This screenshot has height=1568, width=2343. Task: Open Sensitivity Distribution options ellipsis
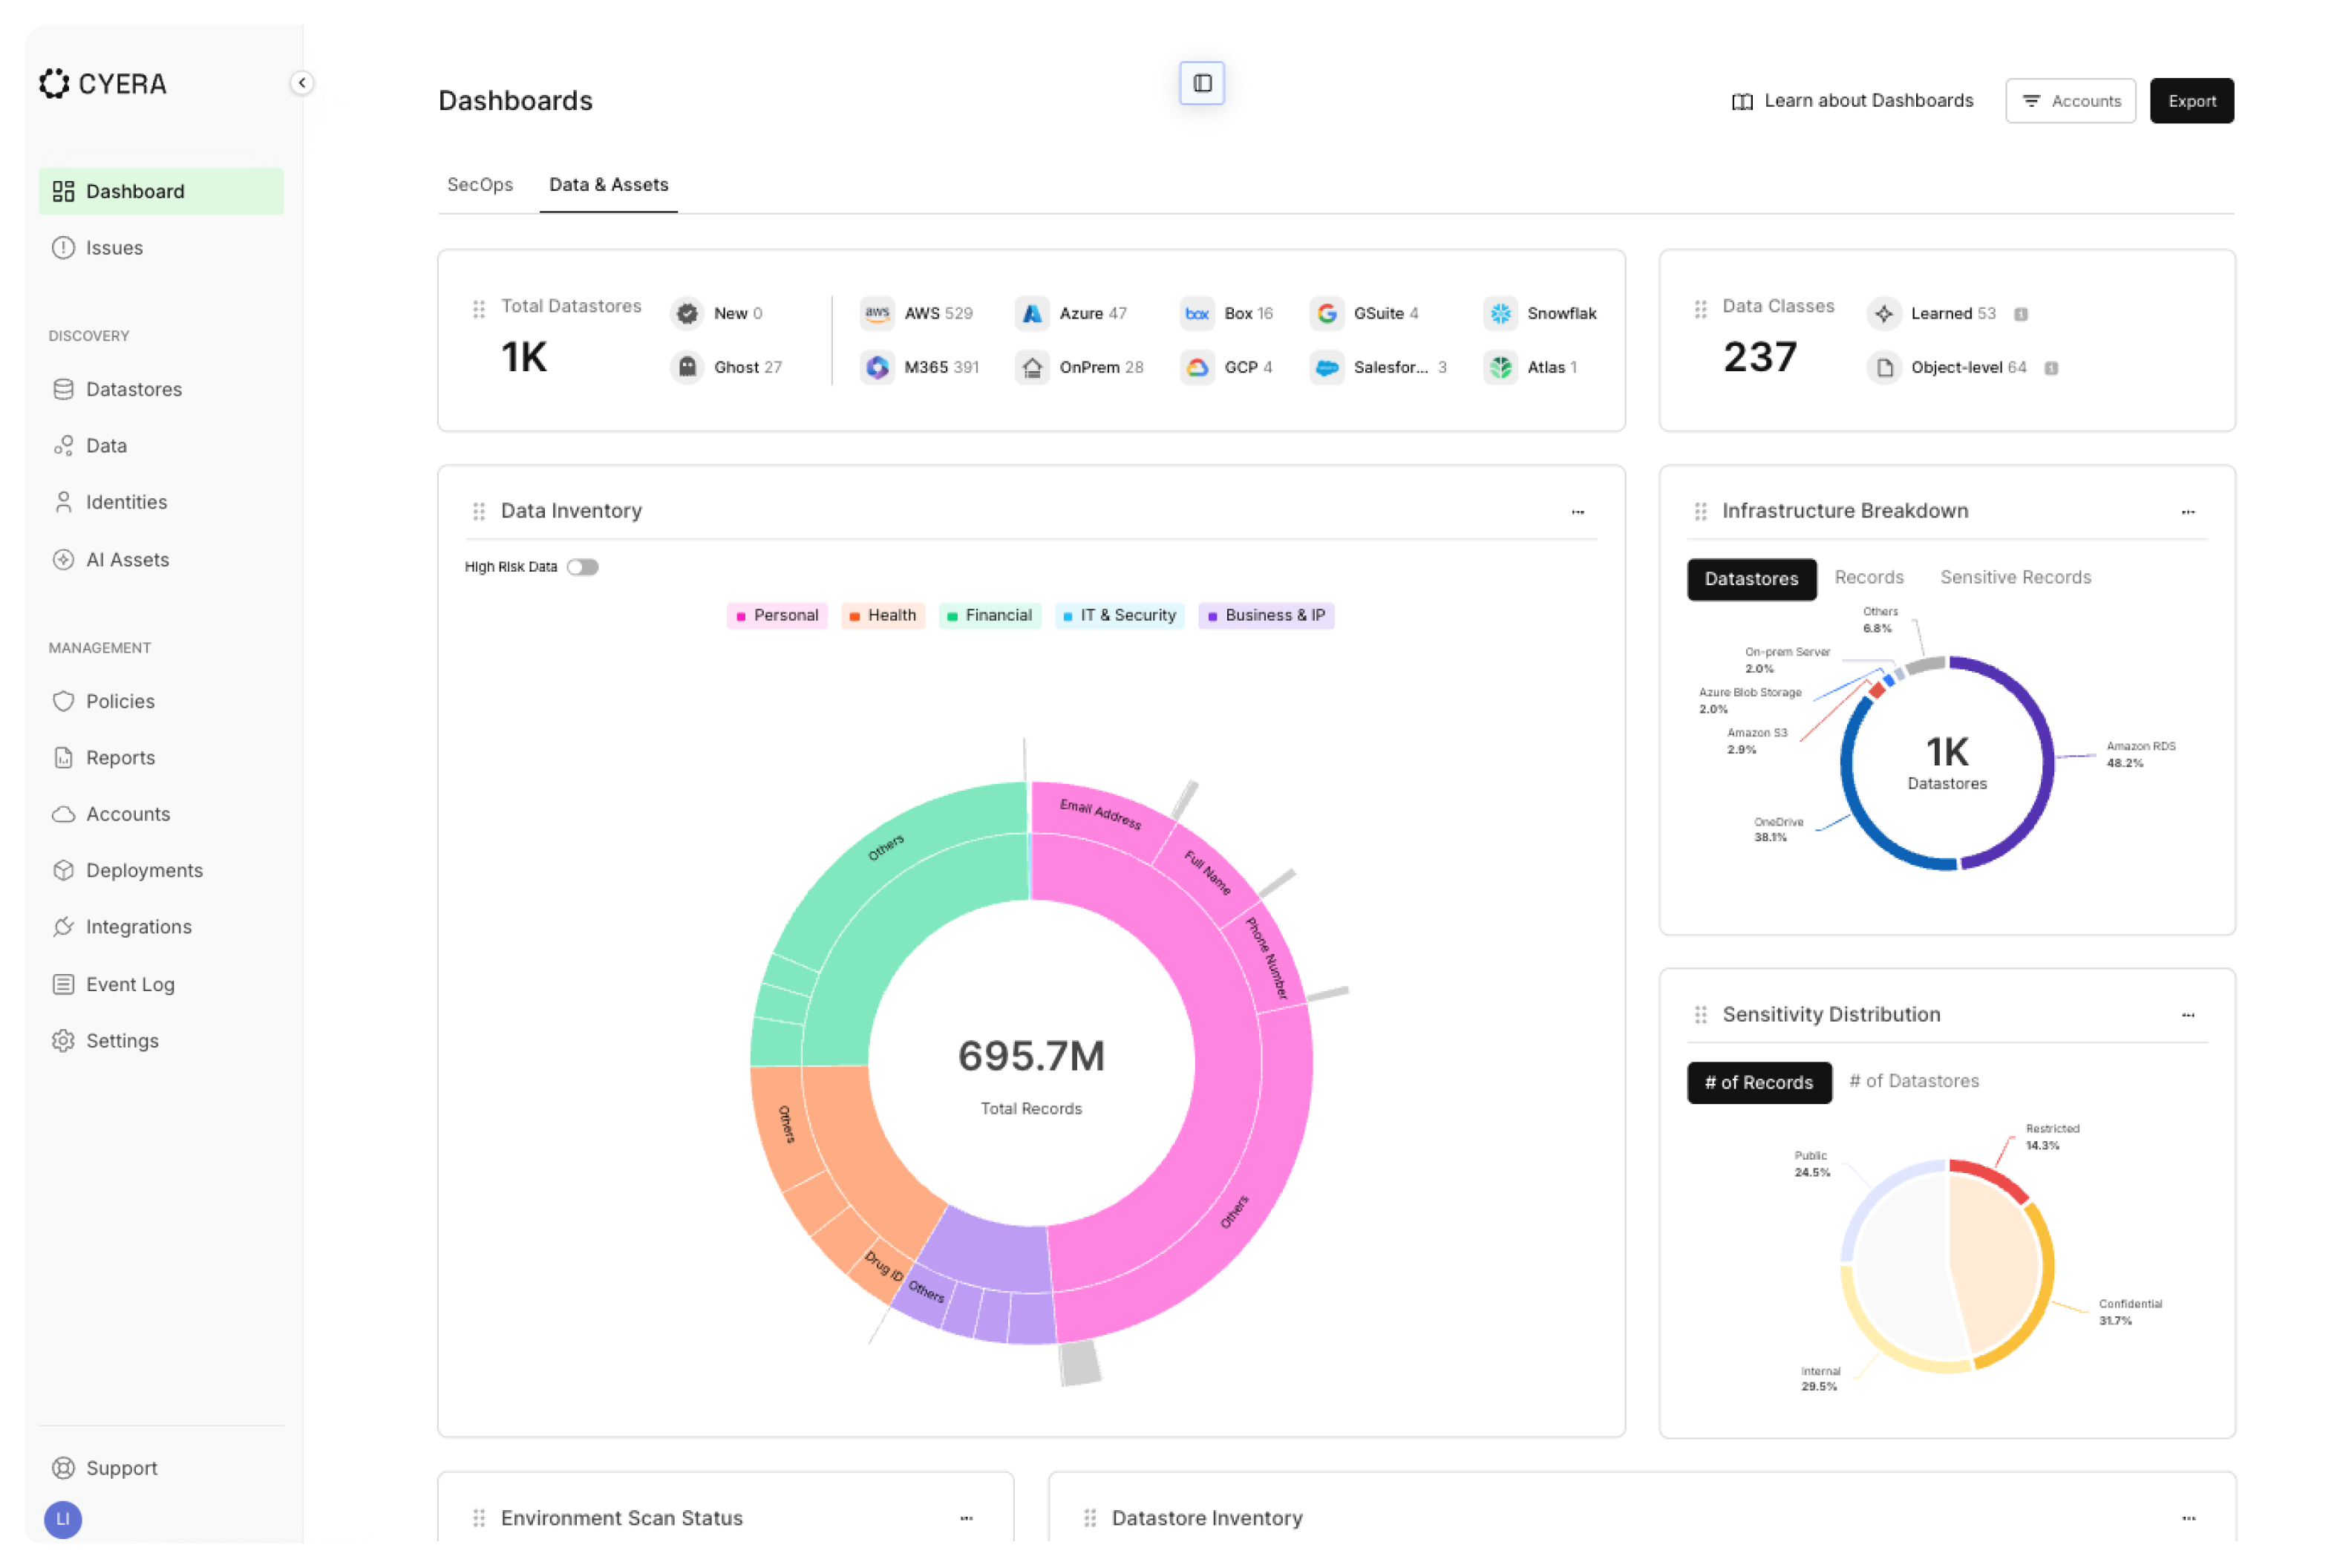(x=2187, y=1015)
